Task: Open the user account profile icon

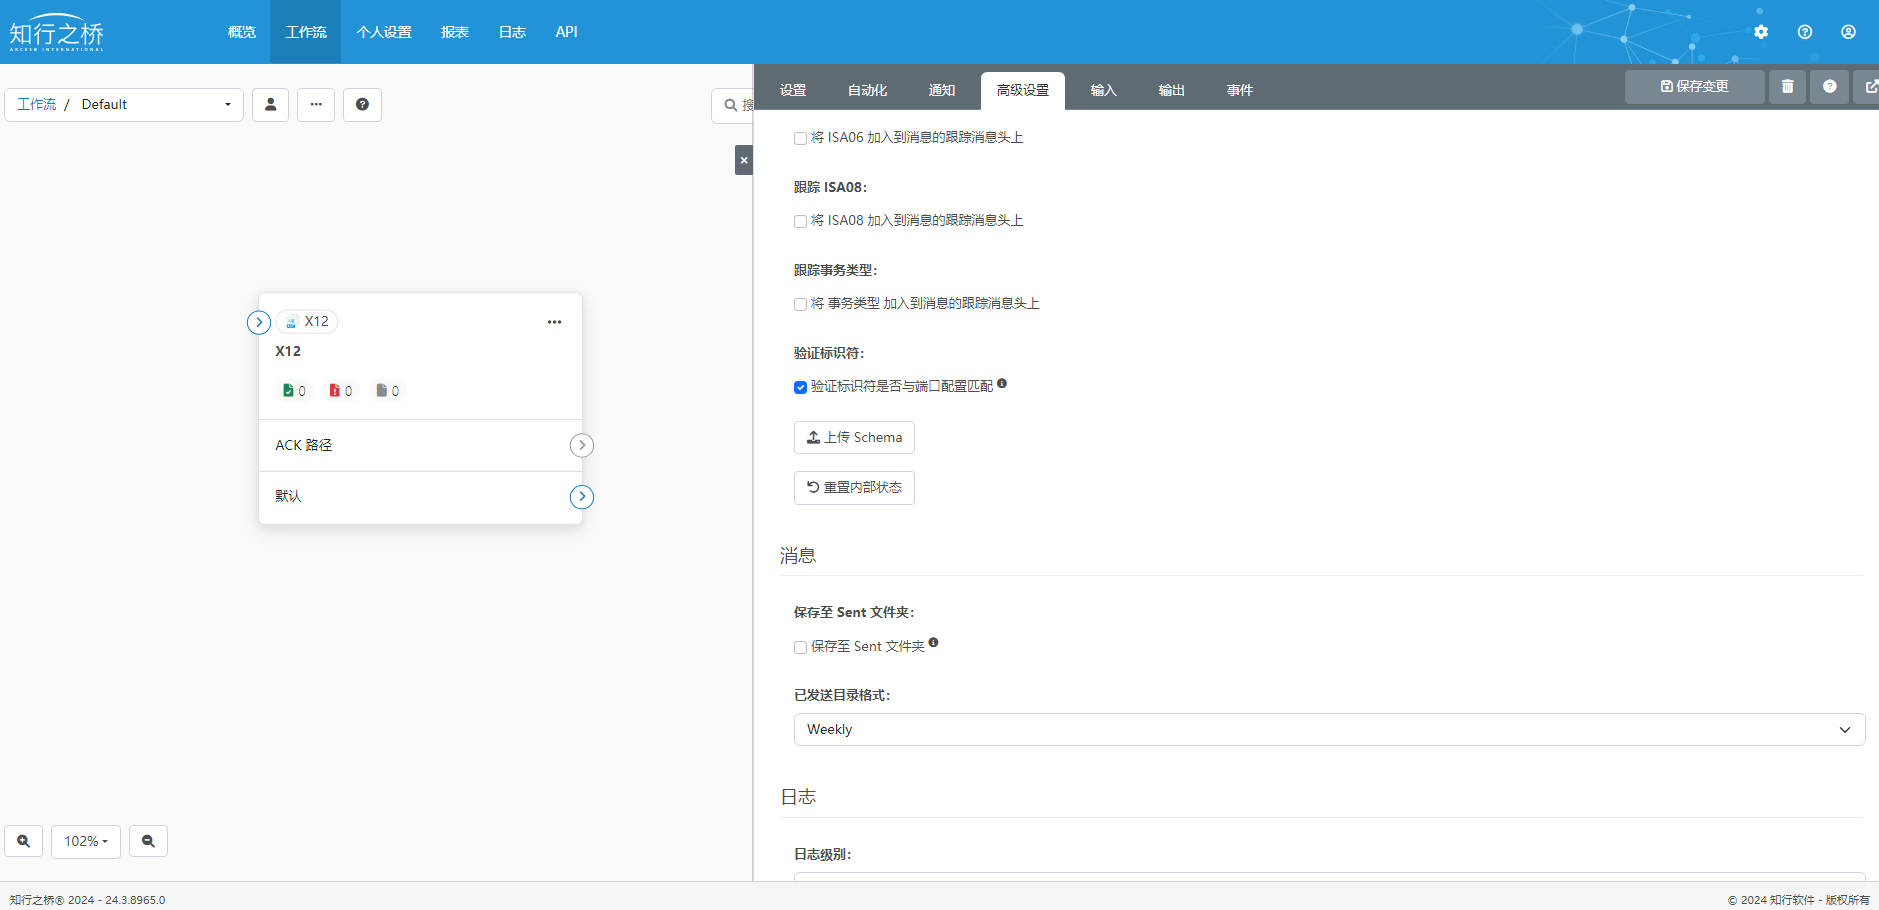Action: tap(1848, 32)
